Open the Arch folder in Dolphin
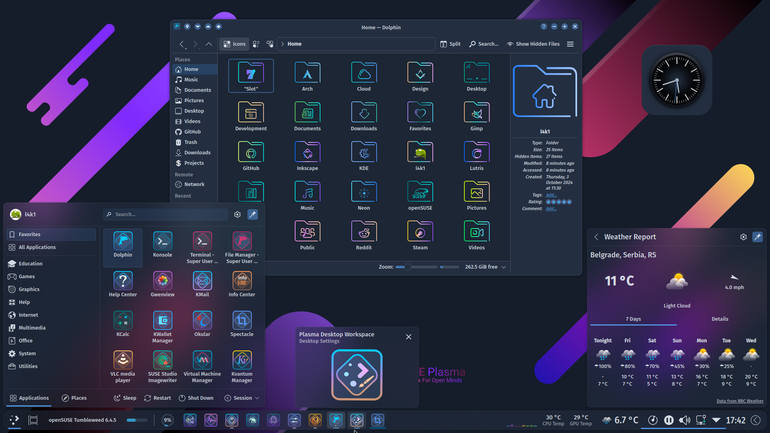Image resolution: width=770 pixels, height=433 pixels. (x=307, y=76)
